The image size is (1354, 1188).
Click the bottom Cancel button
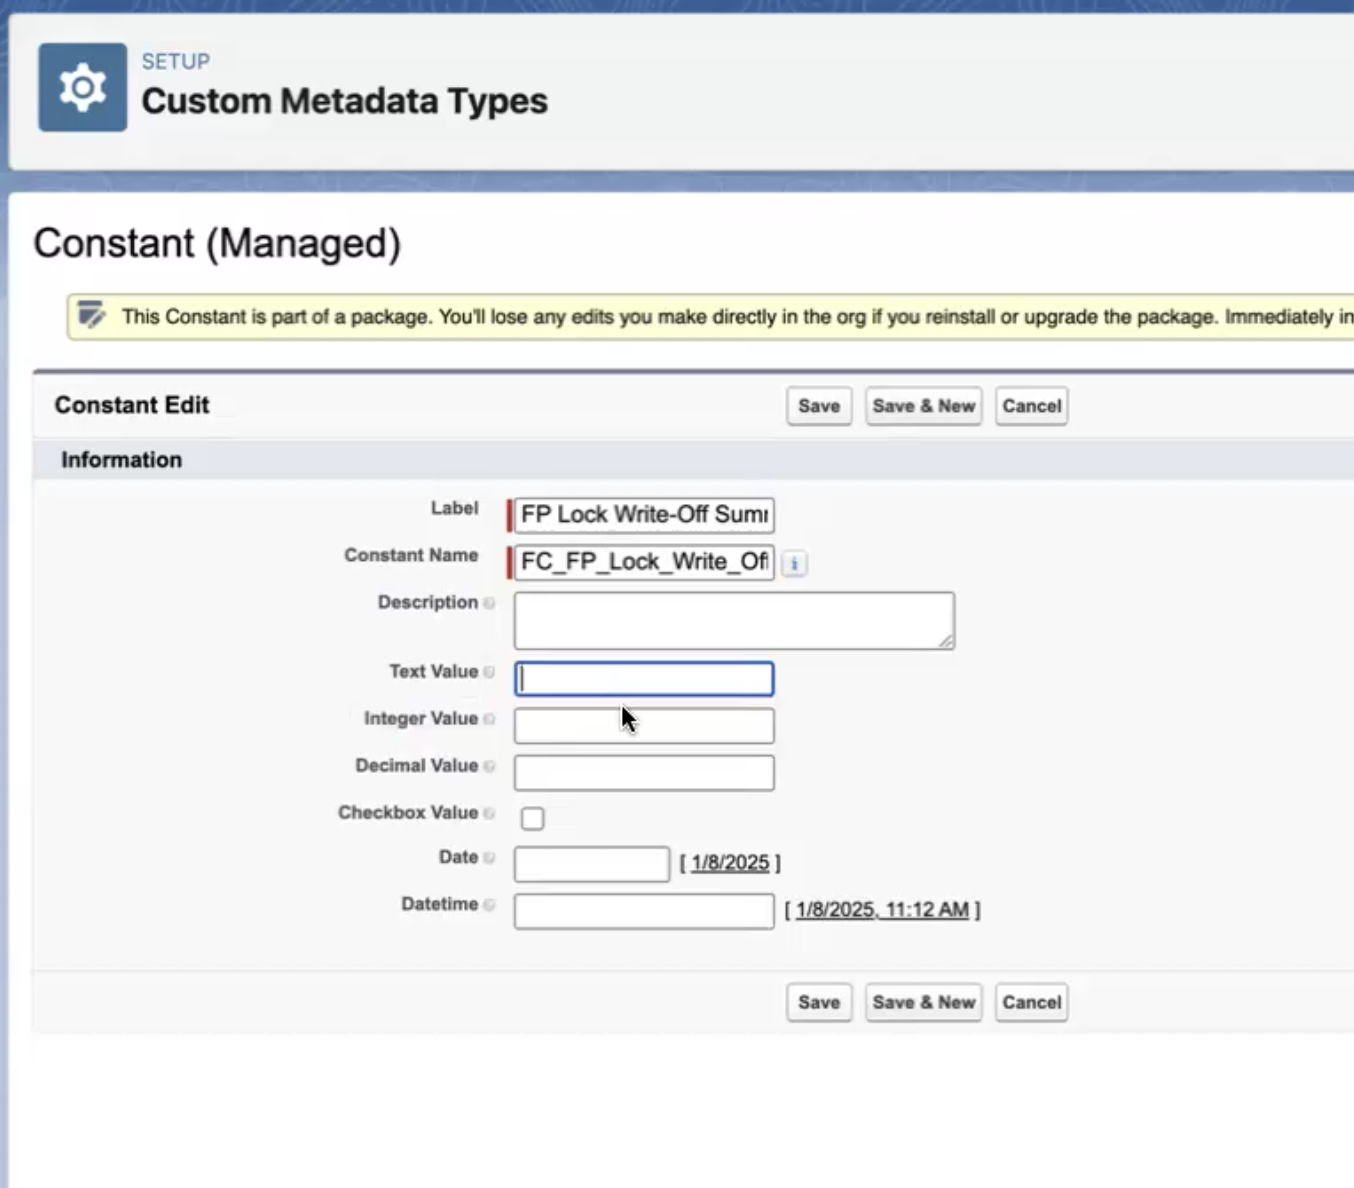point(1032,1002)
